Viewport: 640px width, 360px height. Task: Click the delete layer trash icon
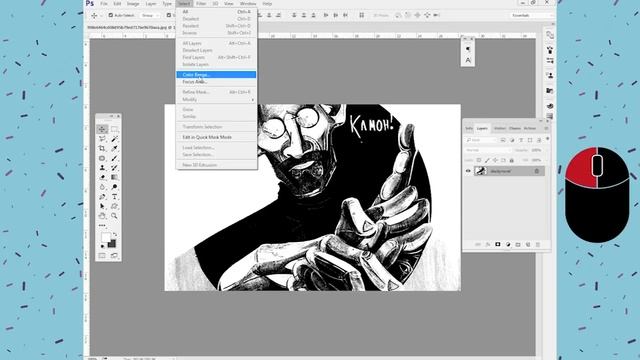(x=538, y=244)
